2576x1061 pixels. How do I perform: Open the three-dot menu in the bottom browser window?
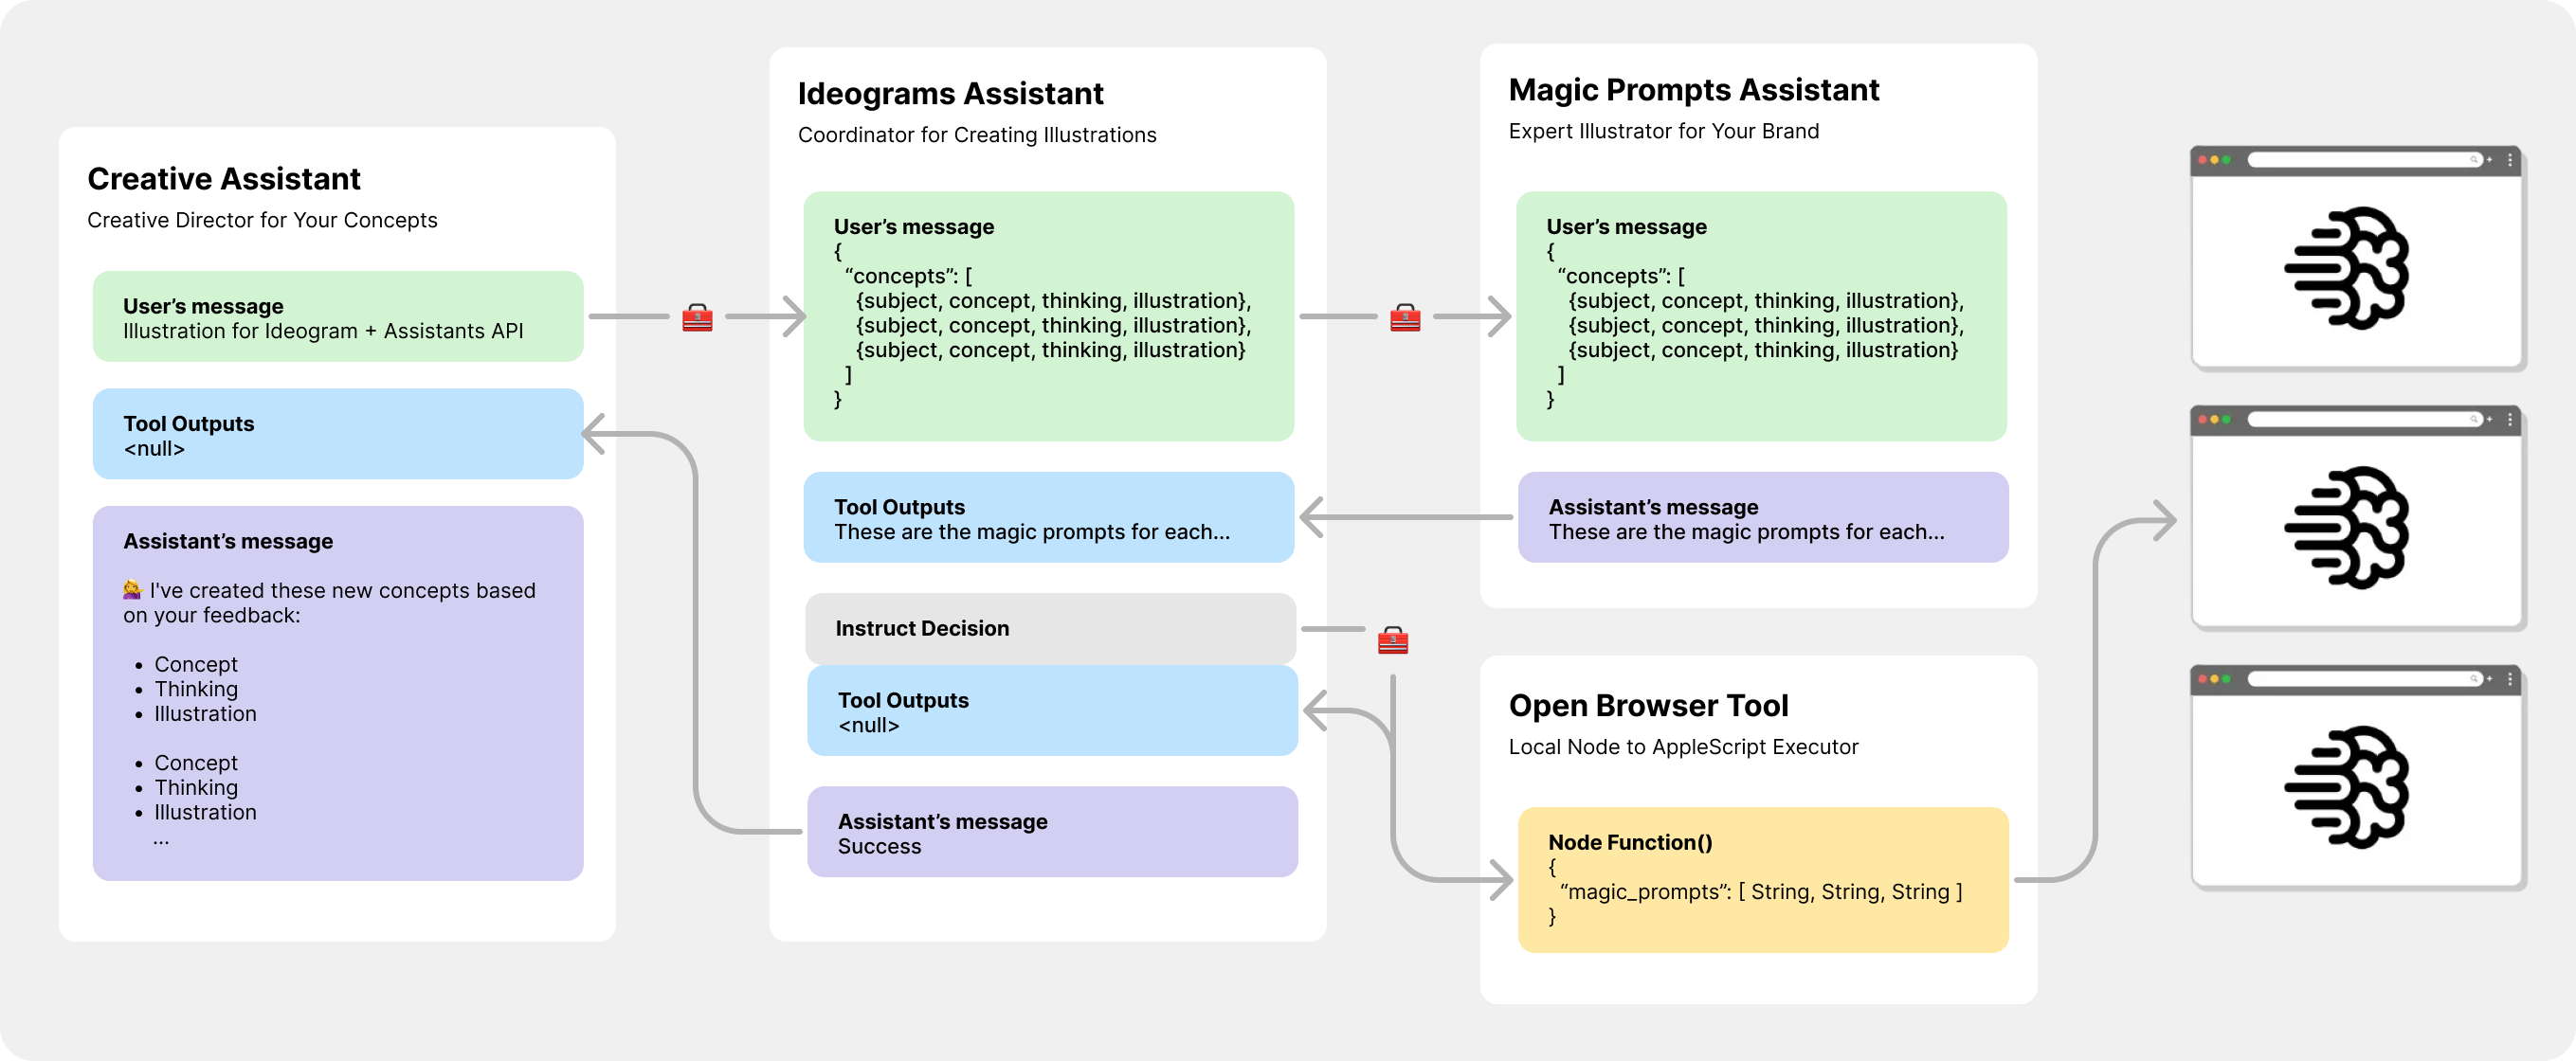[2509, 679]
